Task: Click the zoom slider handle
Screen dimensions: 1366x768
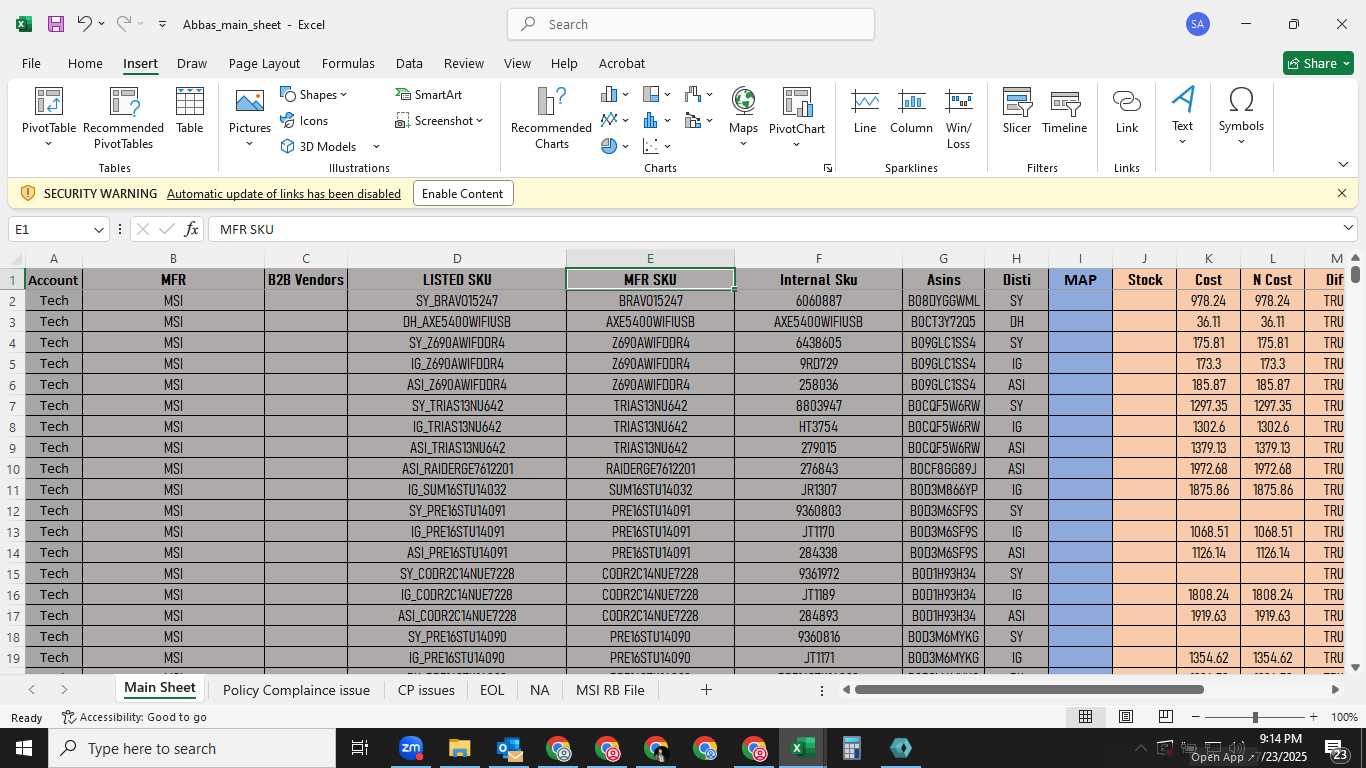Action: tap(1255, 717)
